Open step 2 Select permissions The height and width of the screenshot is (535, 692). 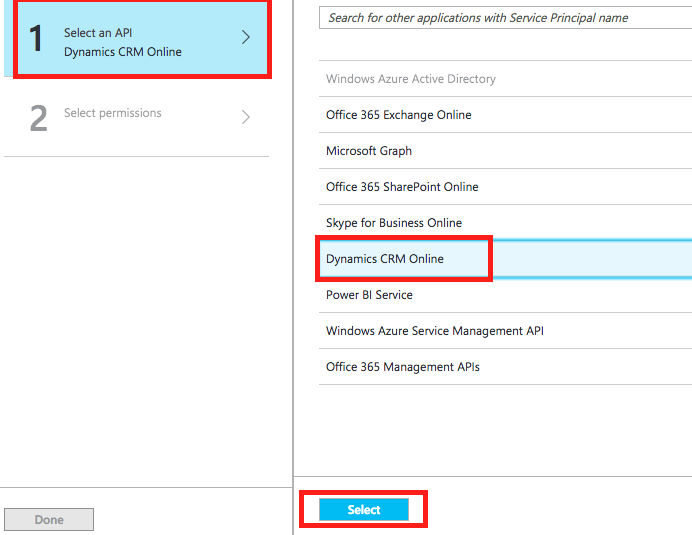pos(136,117)
